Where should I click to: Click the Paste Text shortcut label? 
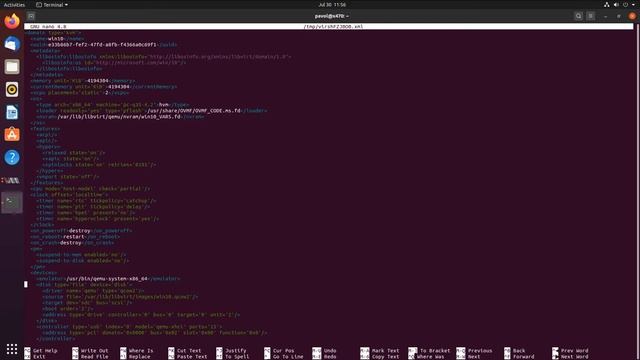coord(192,357)
